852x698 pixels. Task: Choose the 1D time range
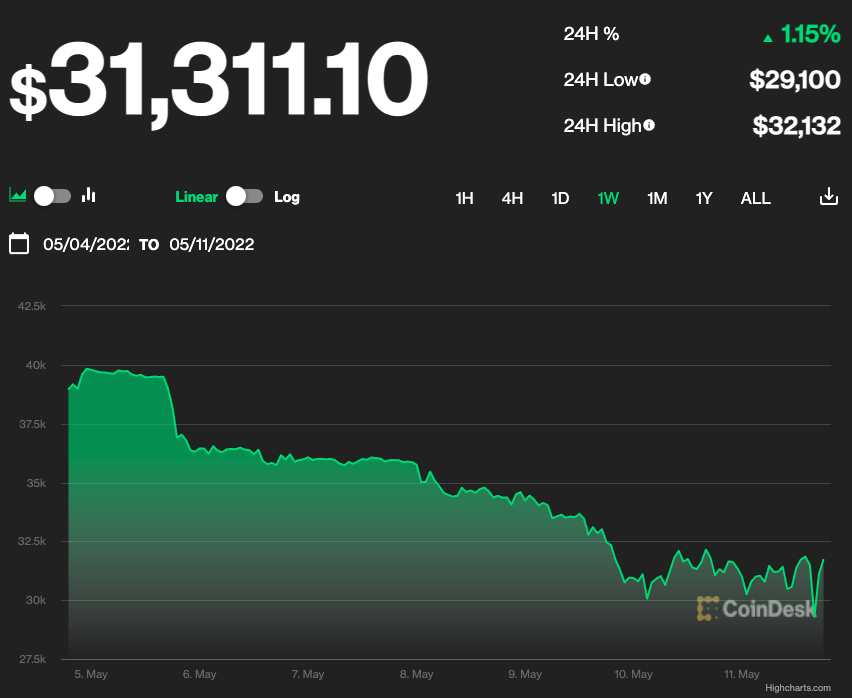coord(560,198)
